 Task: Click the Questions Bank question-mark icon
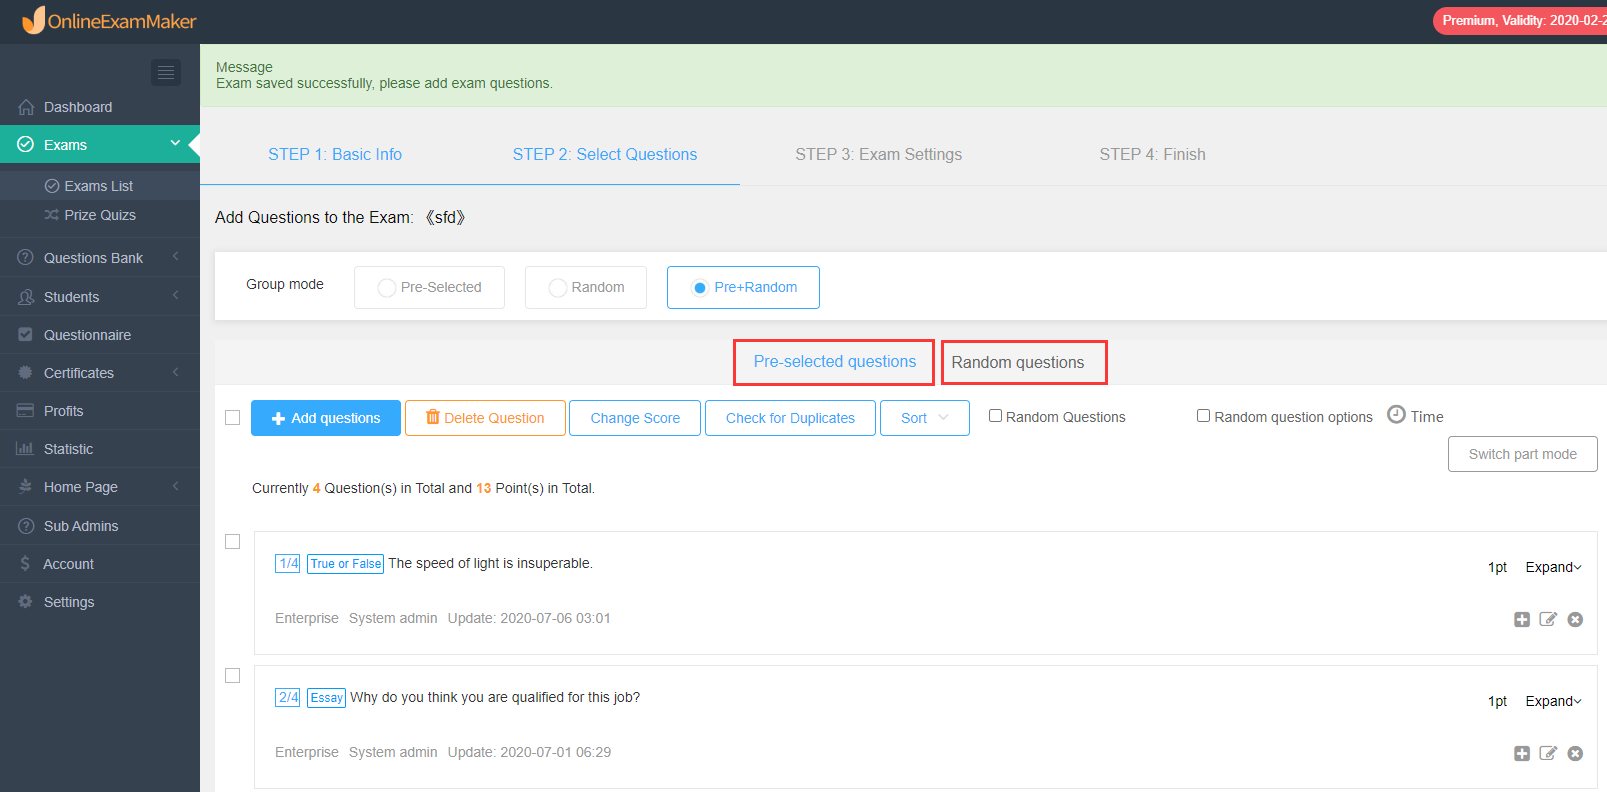click(x=26, y=258)
